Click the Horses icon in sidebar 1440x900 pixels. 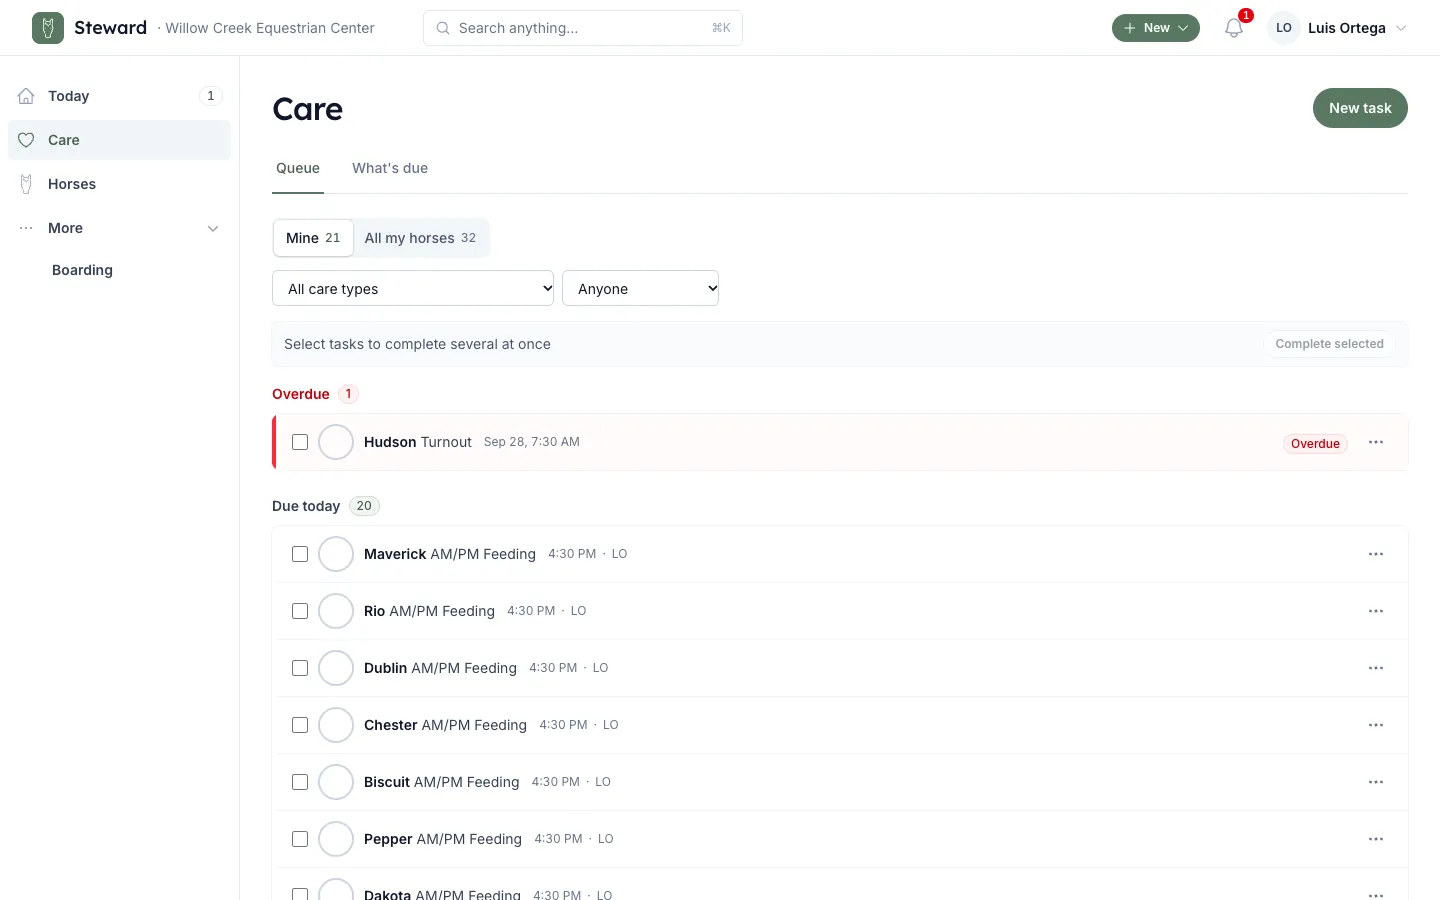pos(27,184)
